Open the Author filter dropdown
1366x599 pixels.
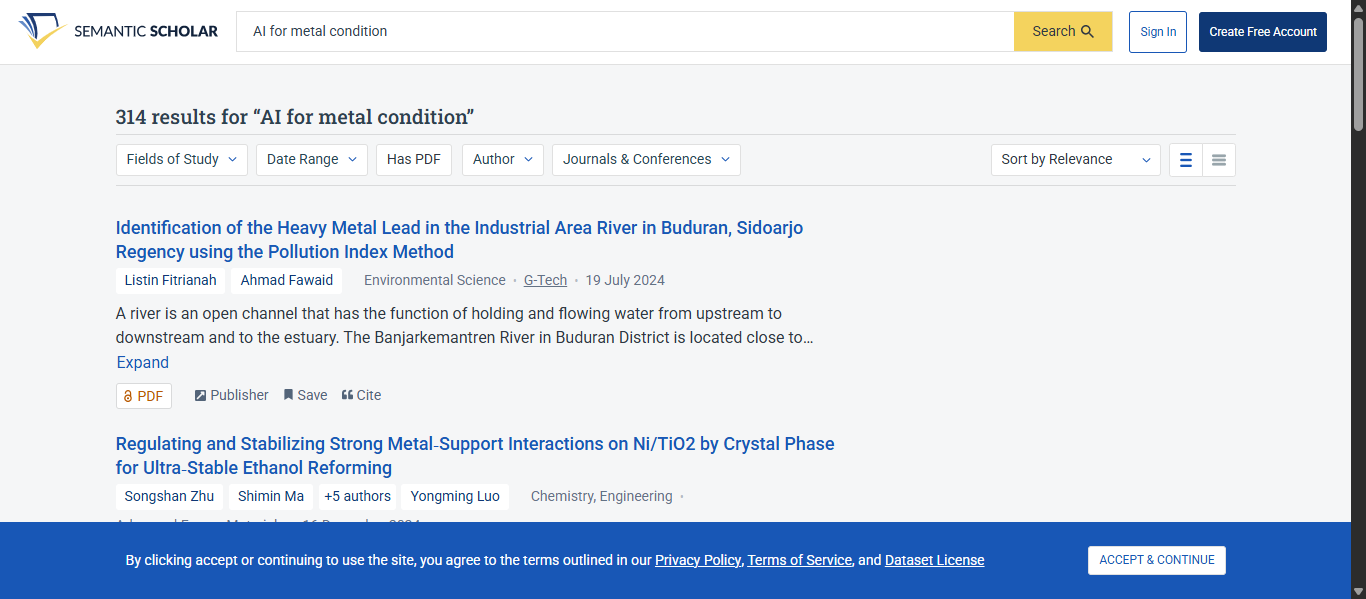(503, 160)
